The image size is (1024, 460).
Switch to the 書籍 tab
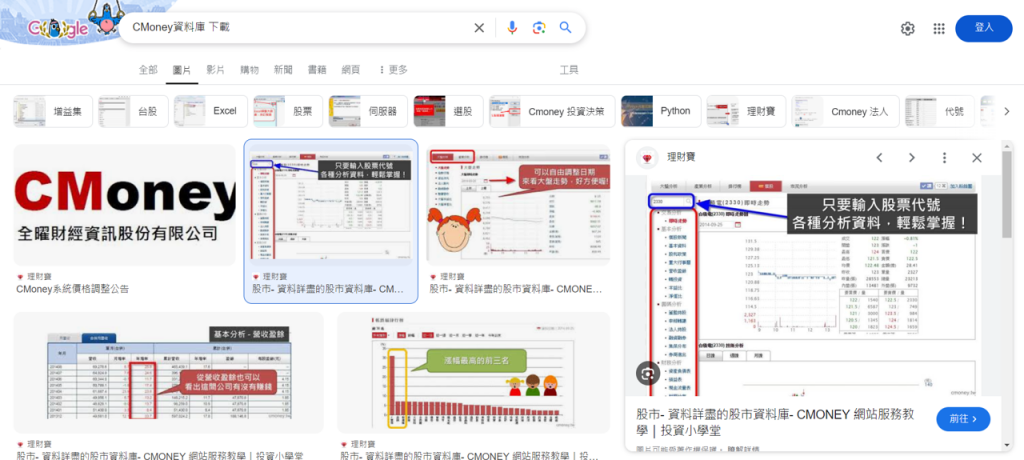pyautogui.click(x=317, y=70)
